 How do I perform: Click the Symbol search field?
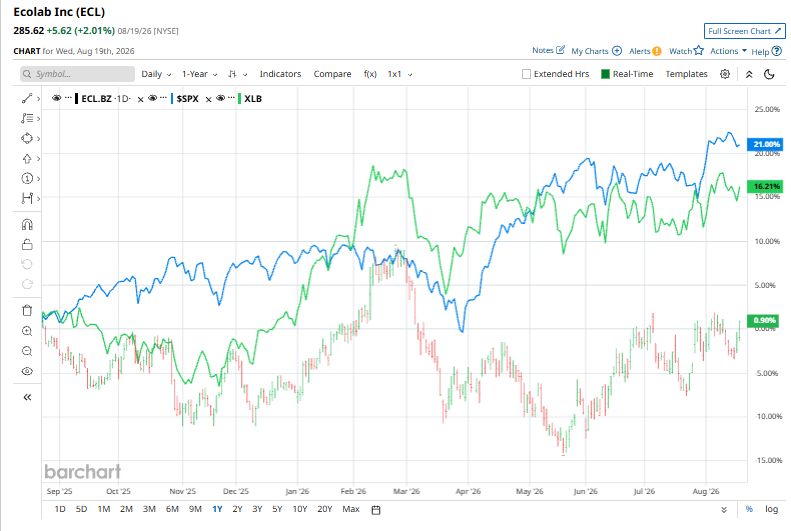click(x=77, y=74)
